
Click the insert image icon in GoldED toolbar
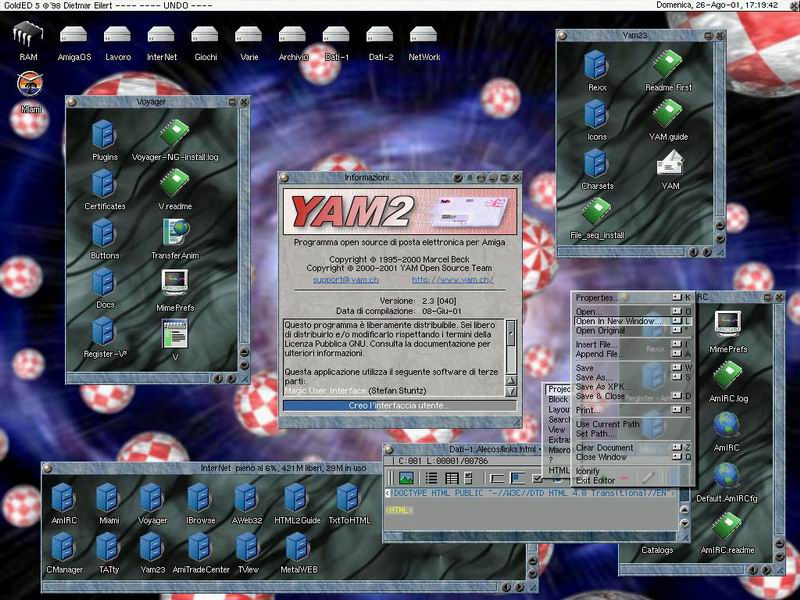(407, 478)
